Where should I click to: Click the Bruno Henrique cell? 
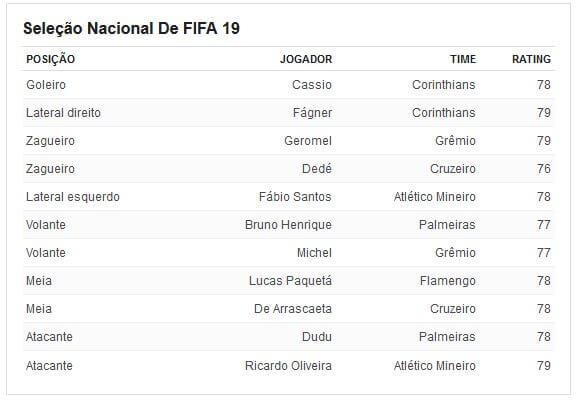[x=288, y=225]
